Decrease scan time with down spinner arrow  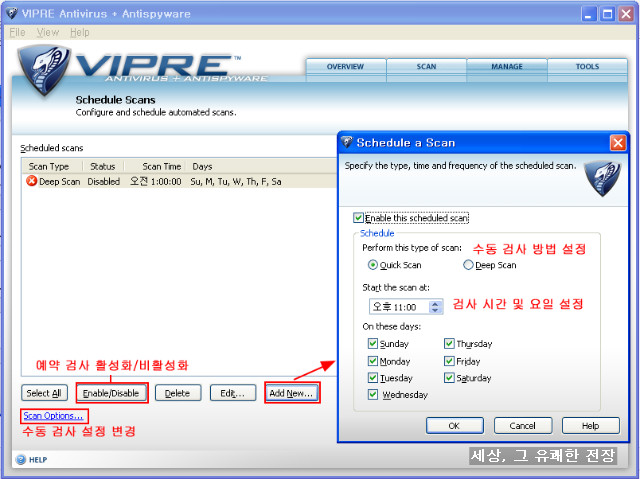(x=435, y=310)
